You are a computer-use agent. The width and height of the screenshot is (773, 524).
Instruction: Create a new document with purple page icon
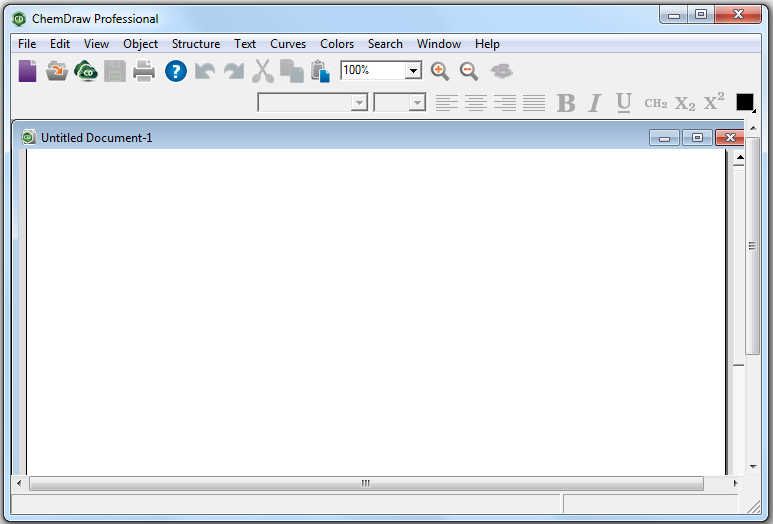[28, 71]
